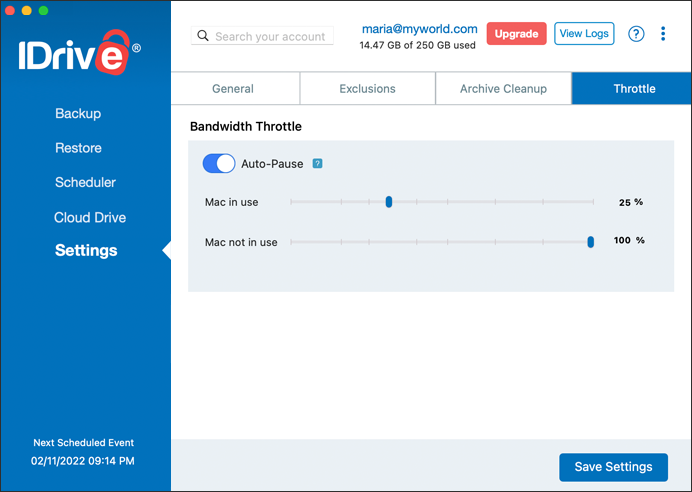Viewport: 692px width, 492px height.
Task: Open Backup in the sidebar
Action: (x=78, y=114)
